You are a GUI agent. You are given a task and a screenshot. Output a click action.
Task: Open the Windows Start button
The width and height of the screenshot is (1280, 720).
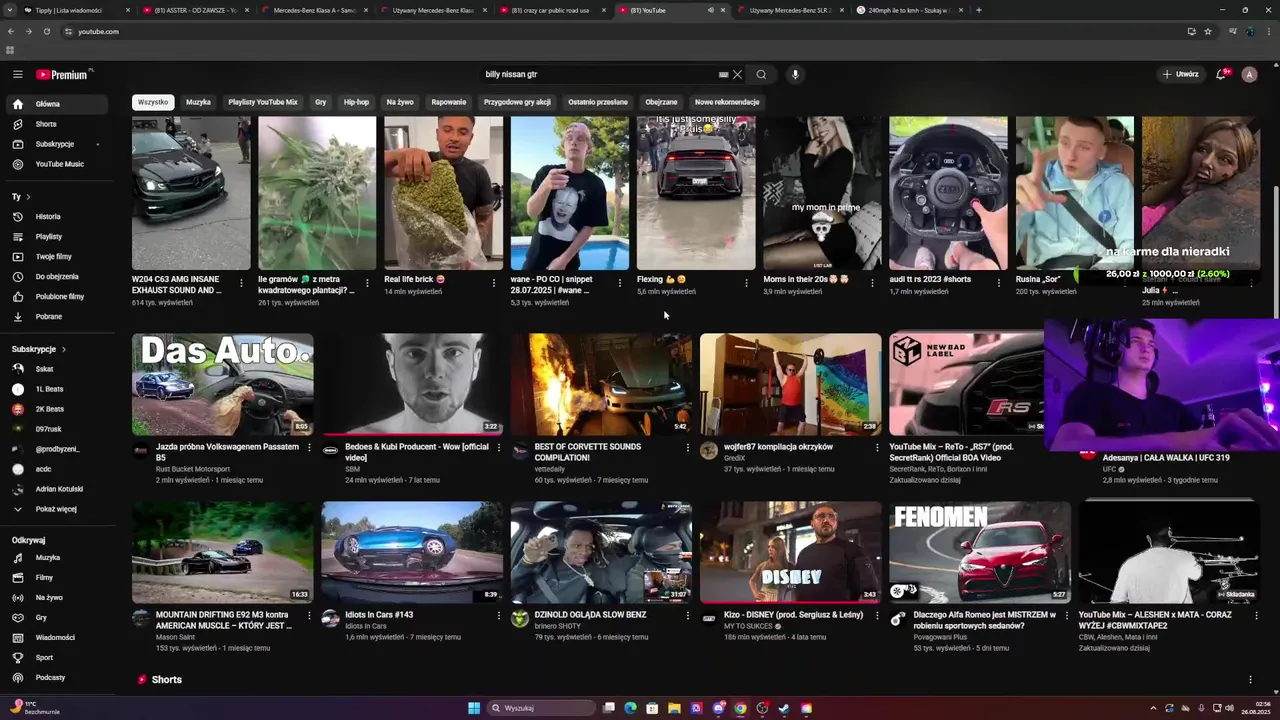point(474,708)
